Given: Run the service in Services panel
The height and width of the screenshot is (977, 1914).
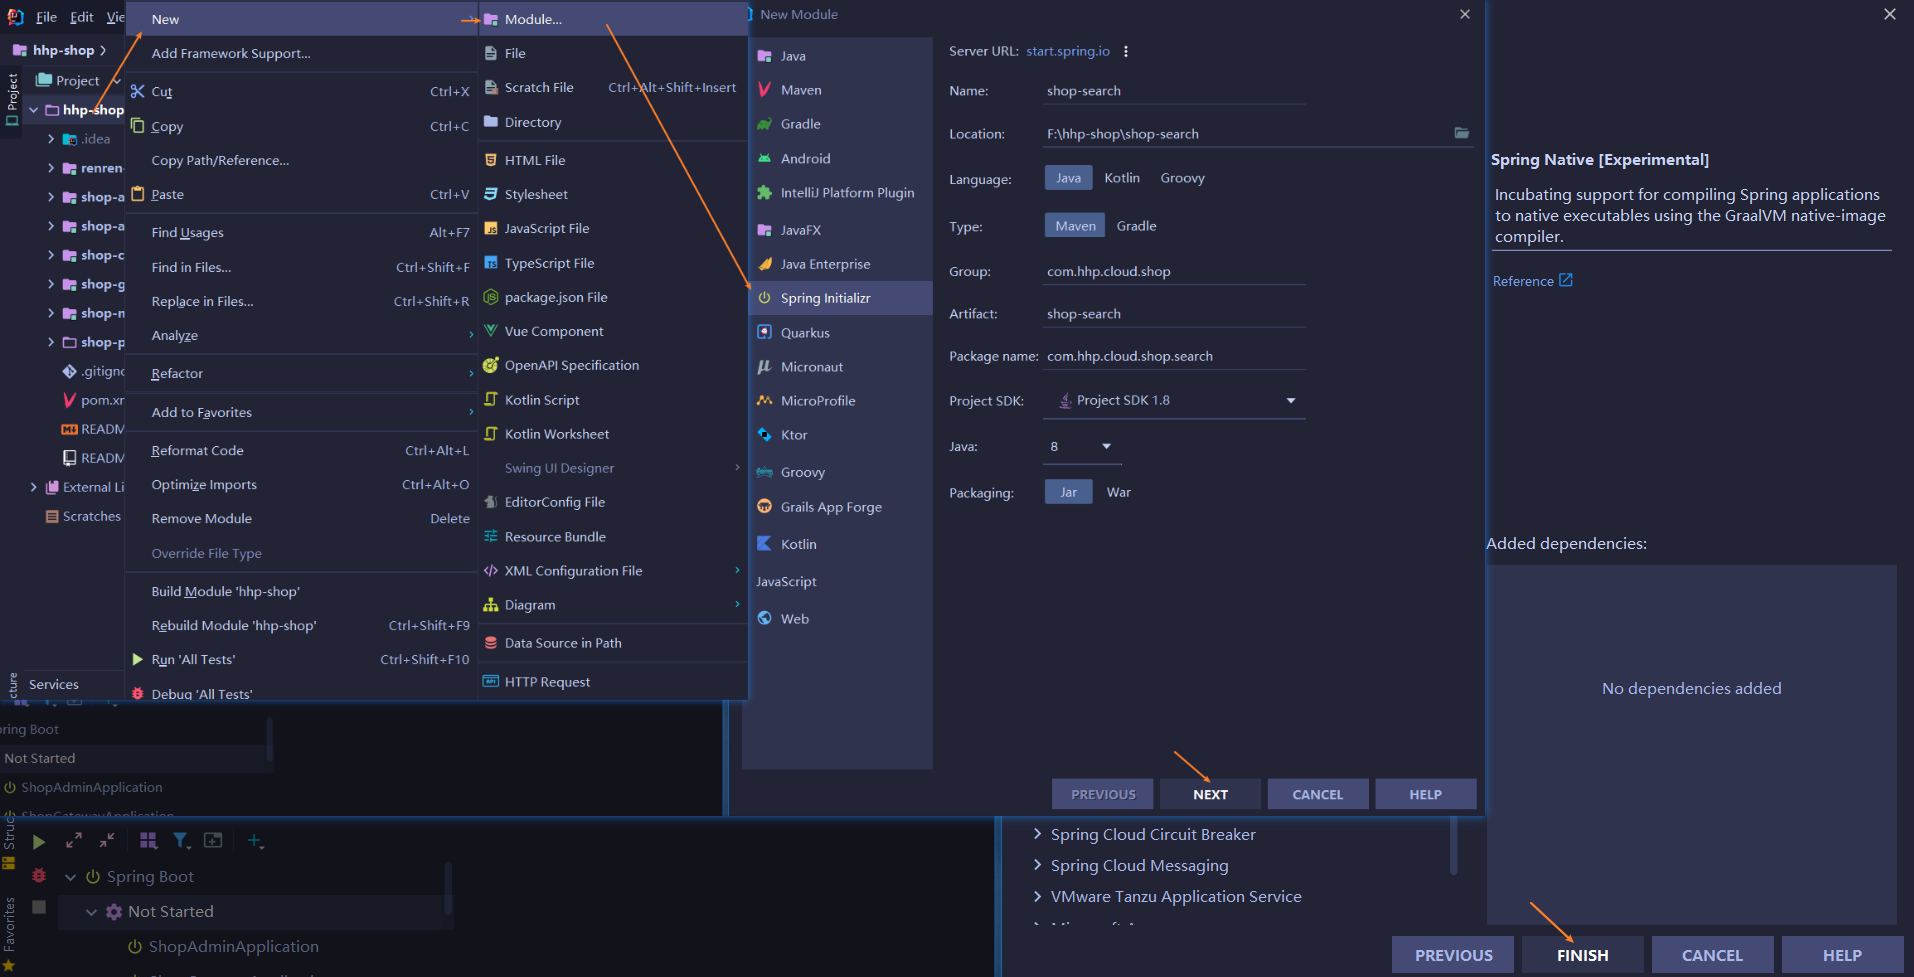Looking at the screenshot, I should (39, 842).
